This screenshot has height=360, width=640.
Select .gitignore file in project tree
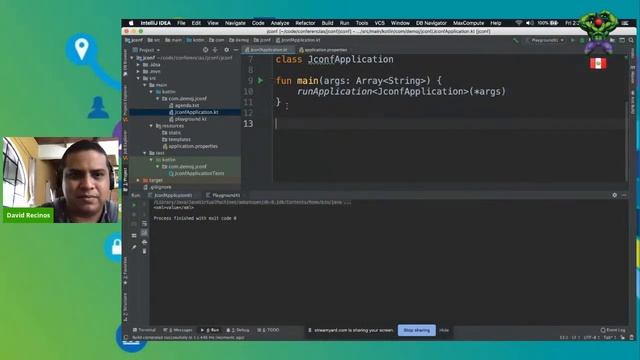click(x=158, y=187)
